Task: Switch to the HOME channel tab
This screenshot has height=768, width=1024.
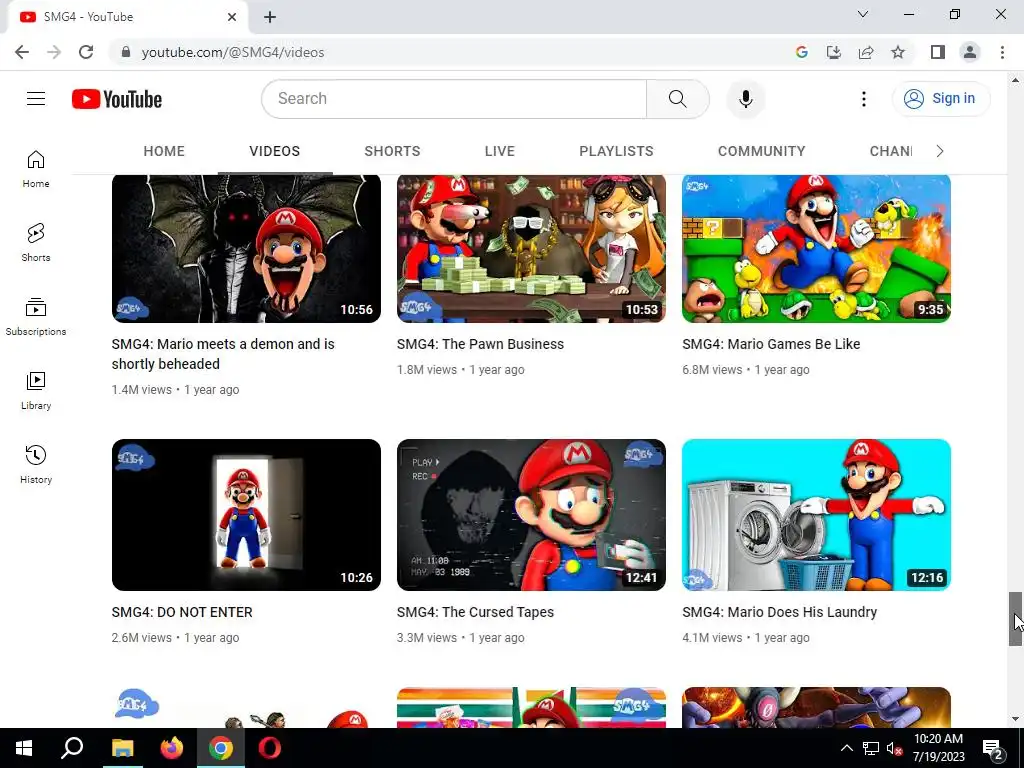Action: (164, 152)
